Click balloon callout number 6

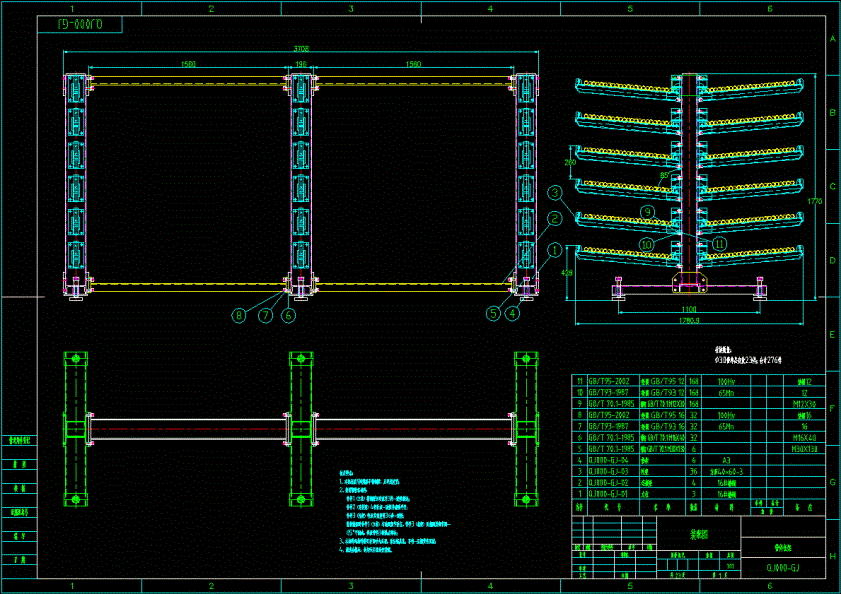(x=288, y=316)
